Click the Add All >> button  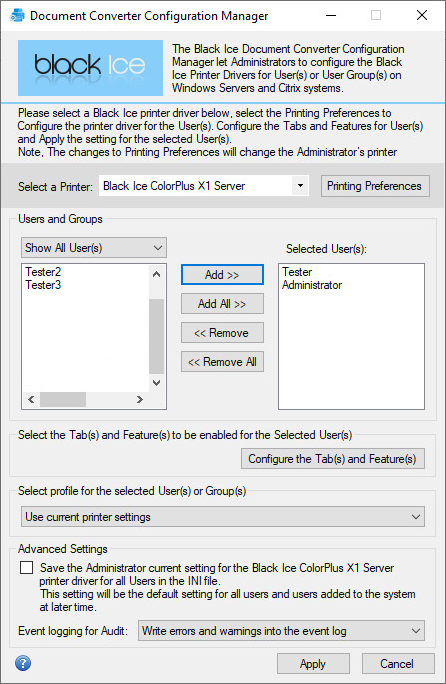[x=222, y=304]
